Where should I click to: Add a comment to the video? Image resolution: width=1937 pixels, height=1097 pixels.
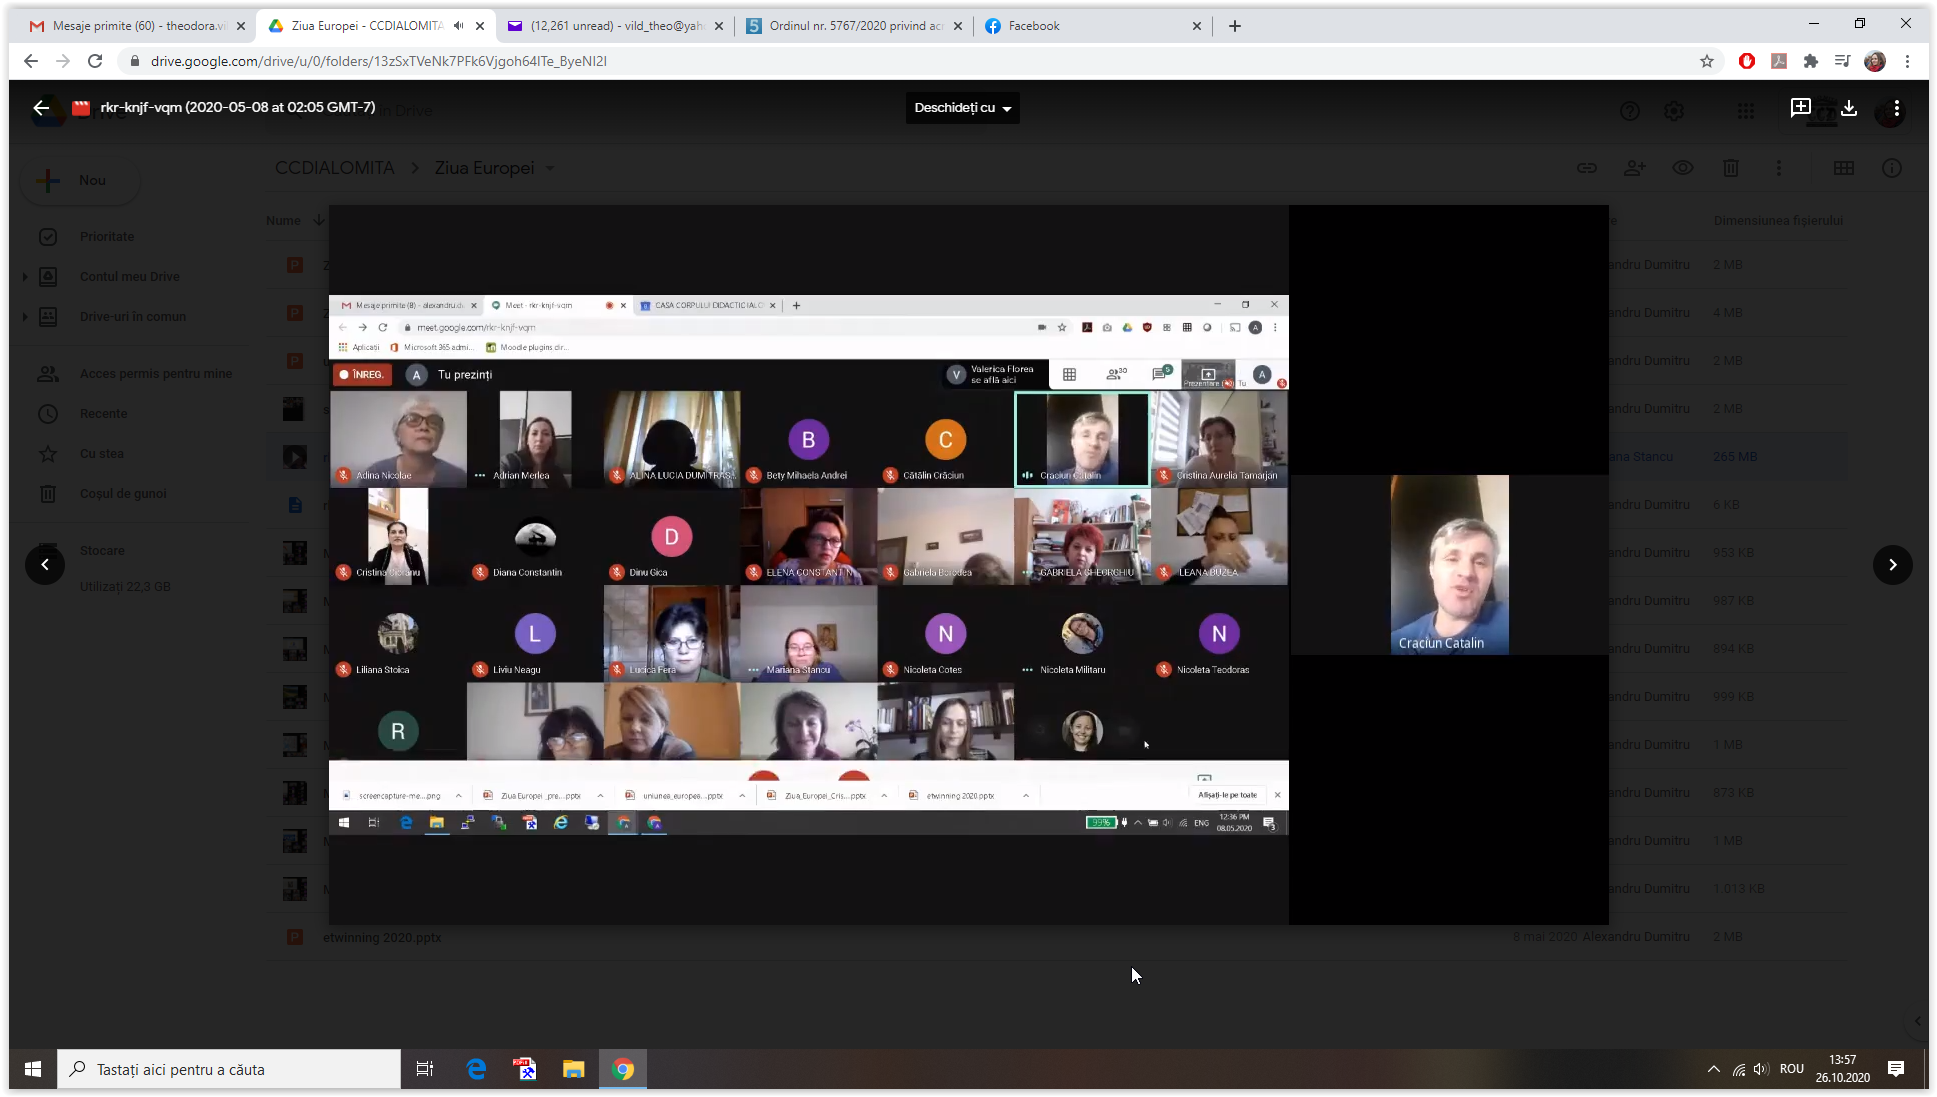point(1800,108)
